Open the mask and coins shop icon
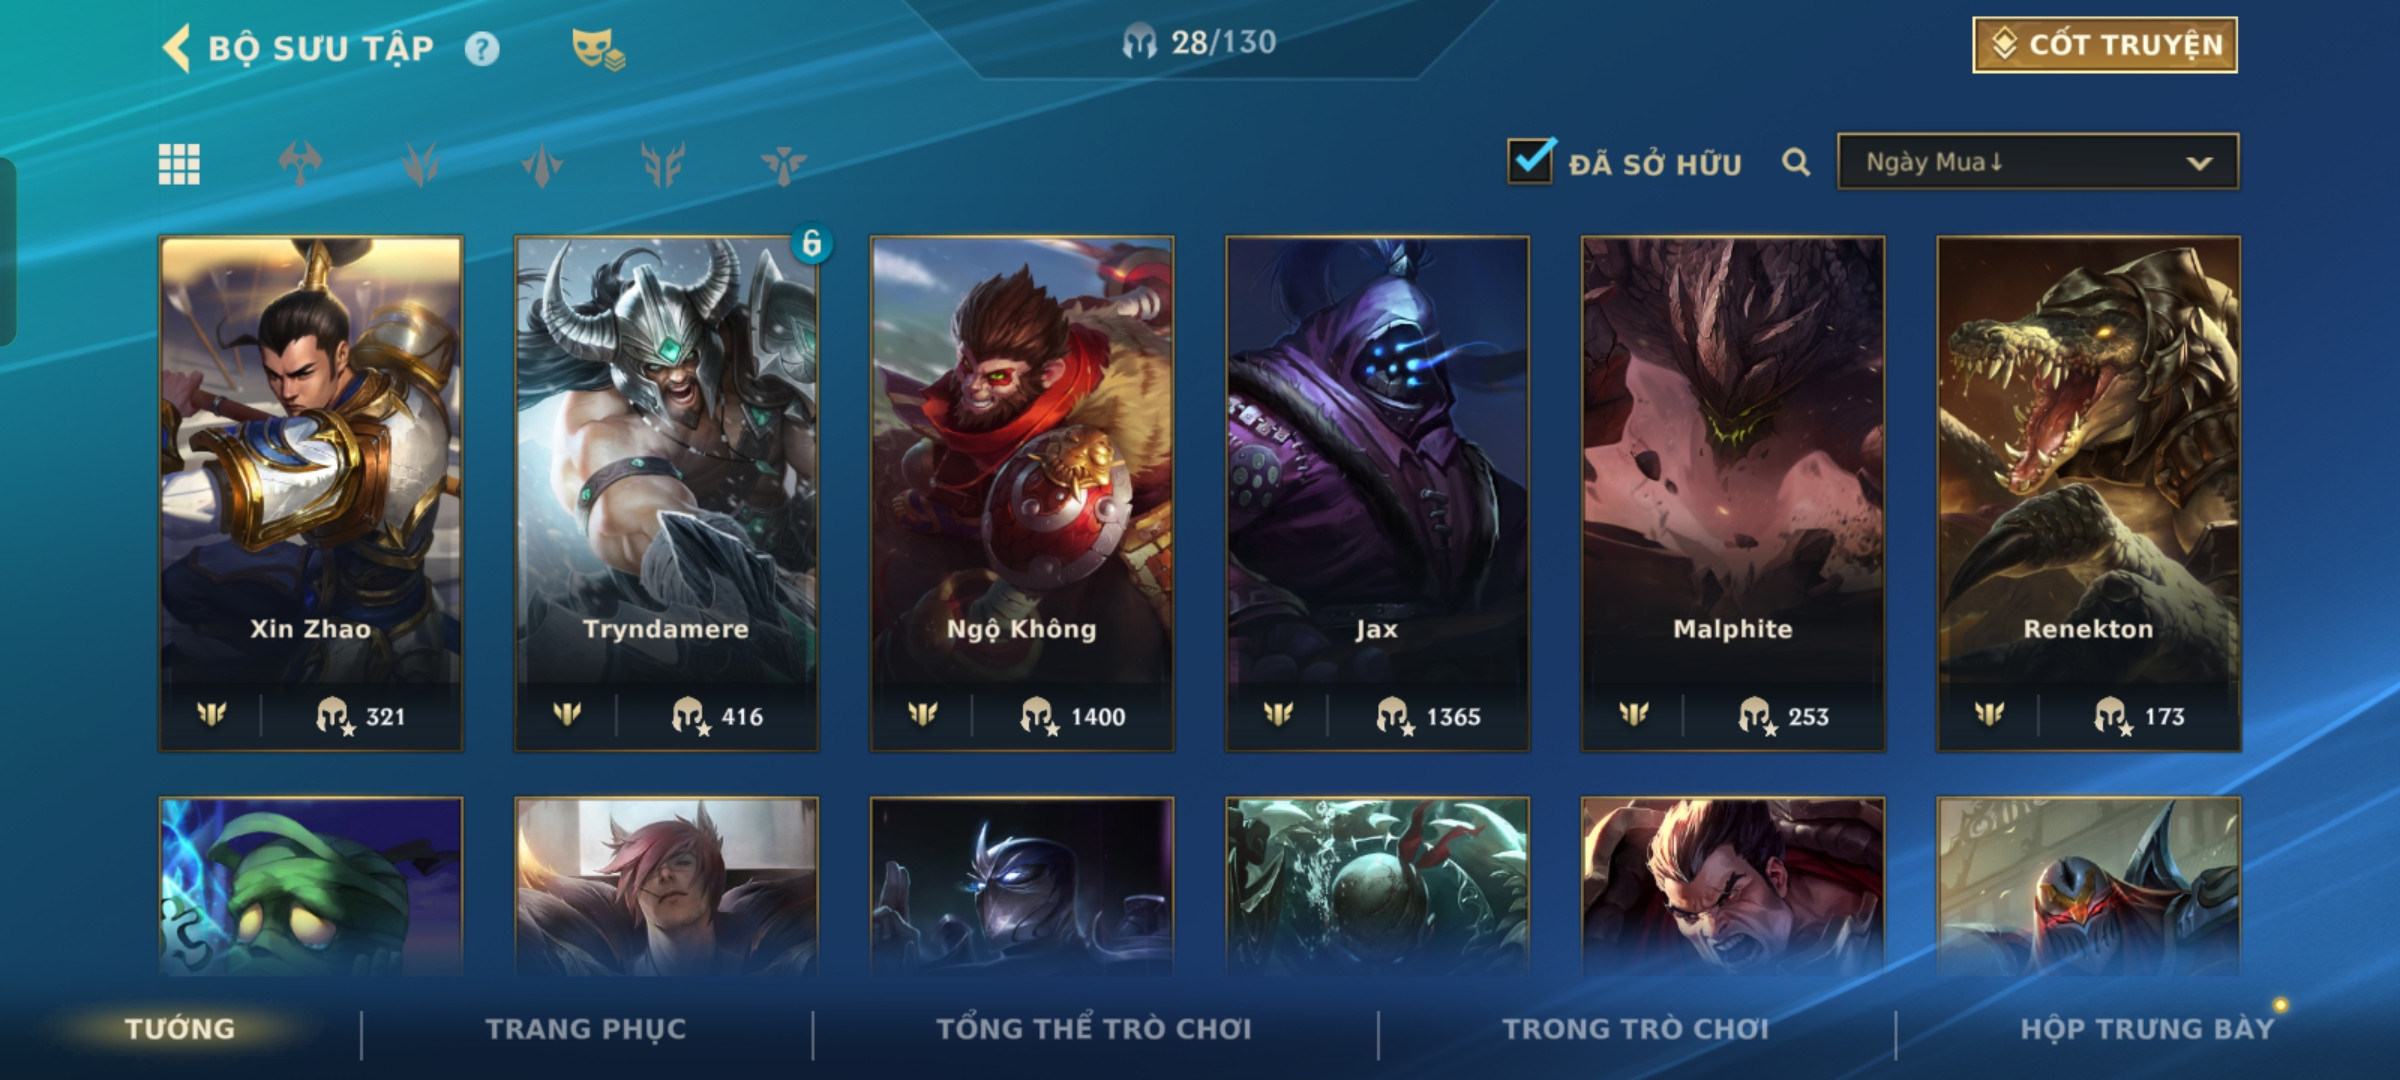2400x1080 pixels. [x=598, y=49]
